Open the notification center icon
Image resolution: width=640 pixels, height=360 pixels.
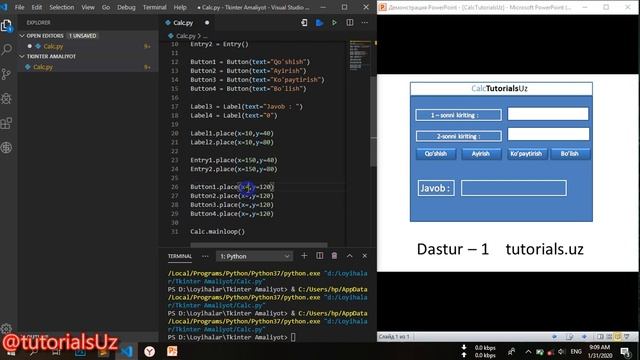(x=625, y=351)
